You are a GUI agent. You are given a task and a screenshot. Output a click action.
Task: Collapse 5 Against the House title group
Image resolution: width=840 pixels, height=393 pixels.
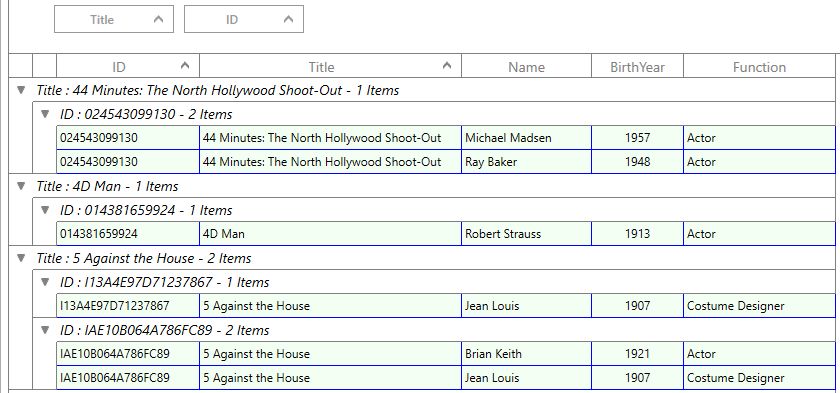click(21, 258)
